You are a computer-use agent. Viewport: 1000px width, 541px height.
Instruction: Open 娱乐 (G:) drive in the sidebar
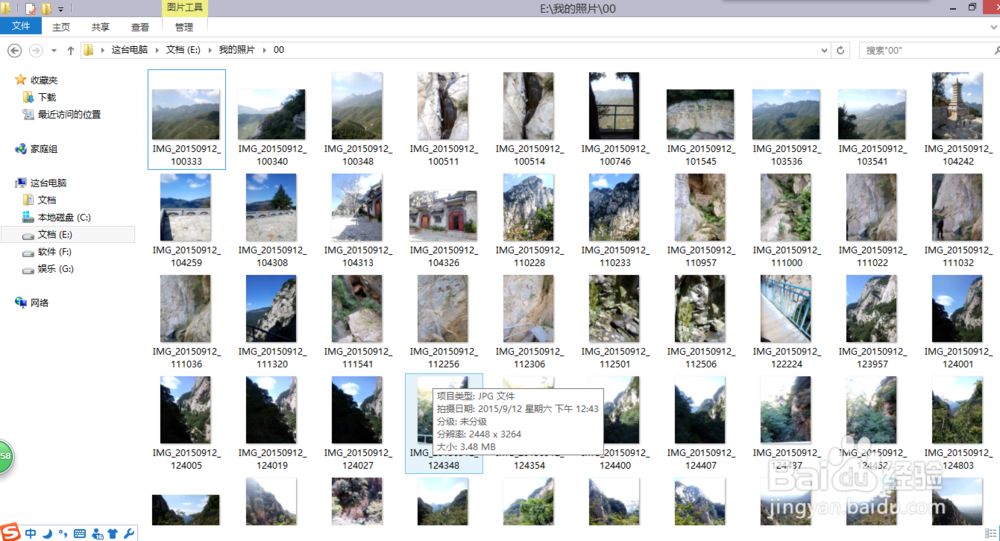click(48, 269)
